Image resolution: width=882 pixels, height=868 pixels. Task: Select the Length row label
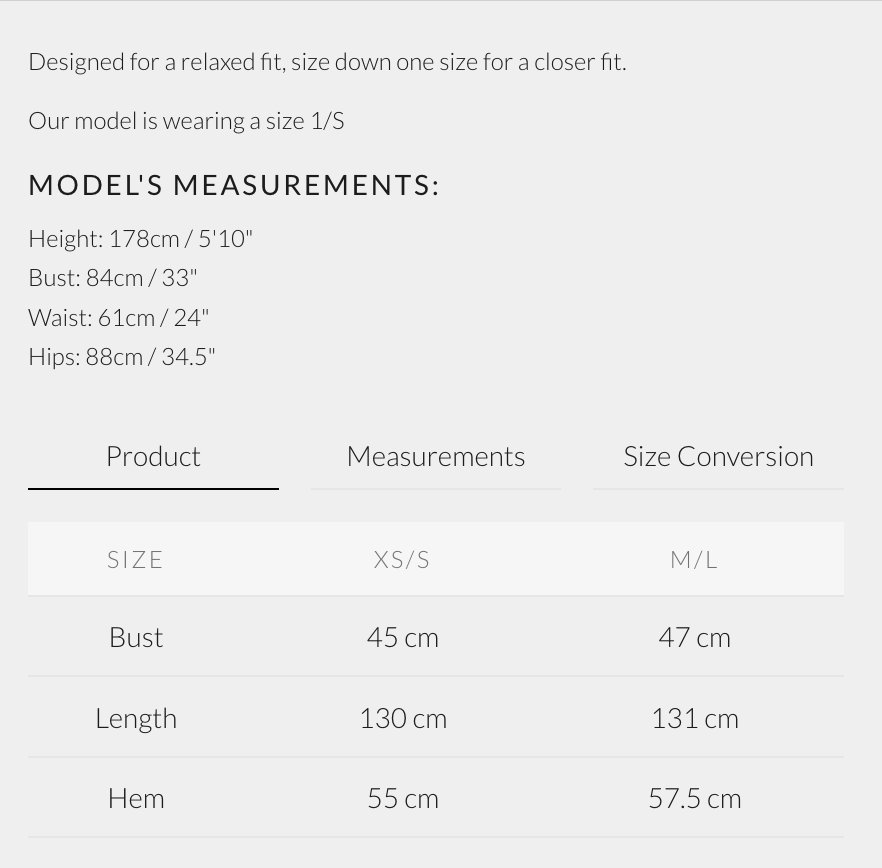coord(136,718)
